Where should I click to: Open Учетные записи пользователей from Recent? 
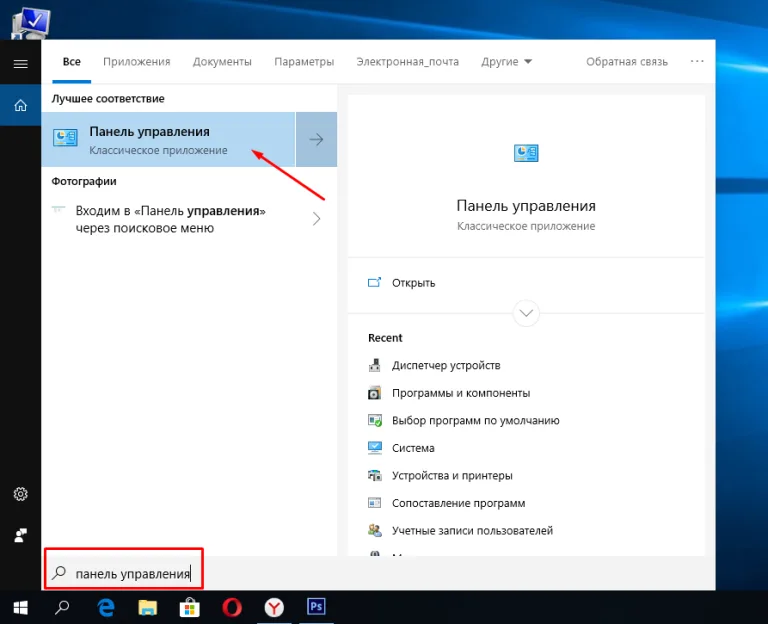click(x=472, y=530)
